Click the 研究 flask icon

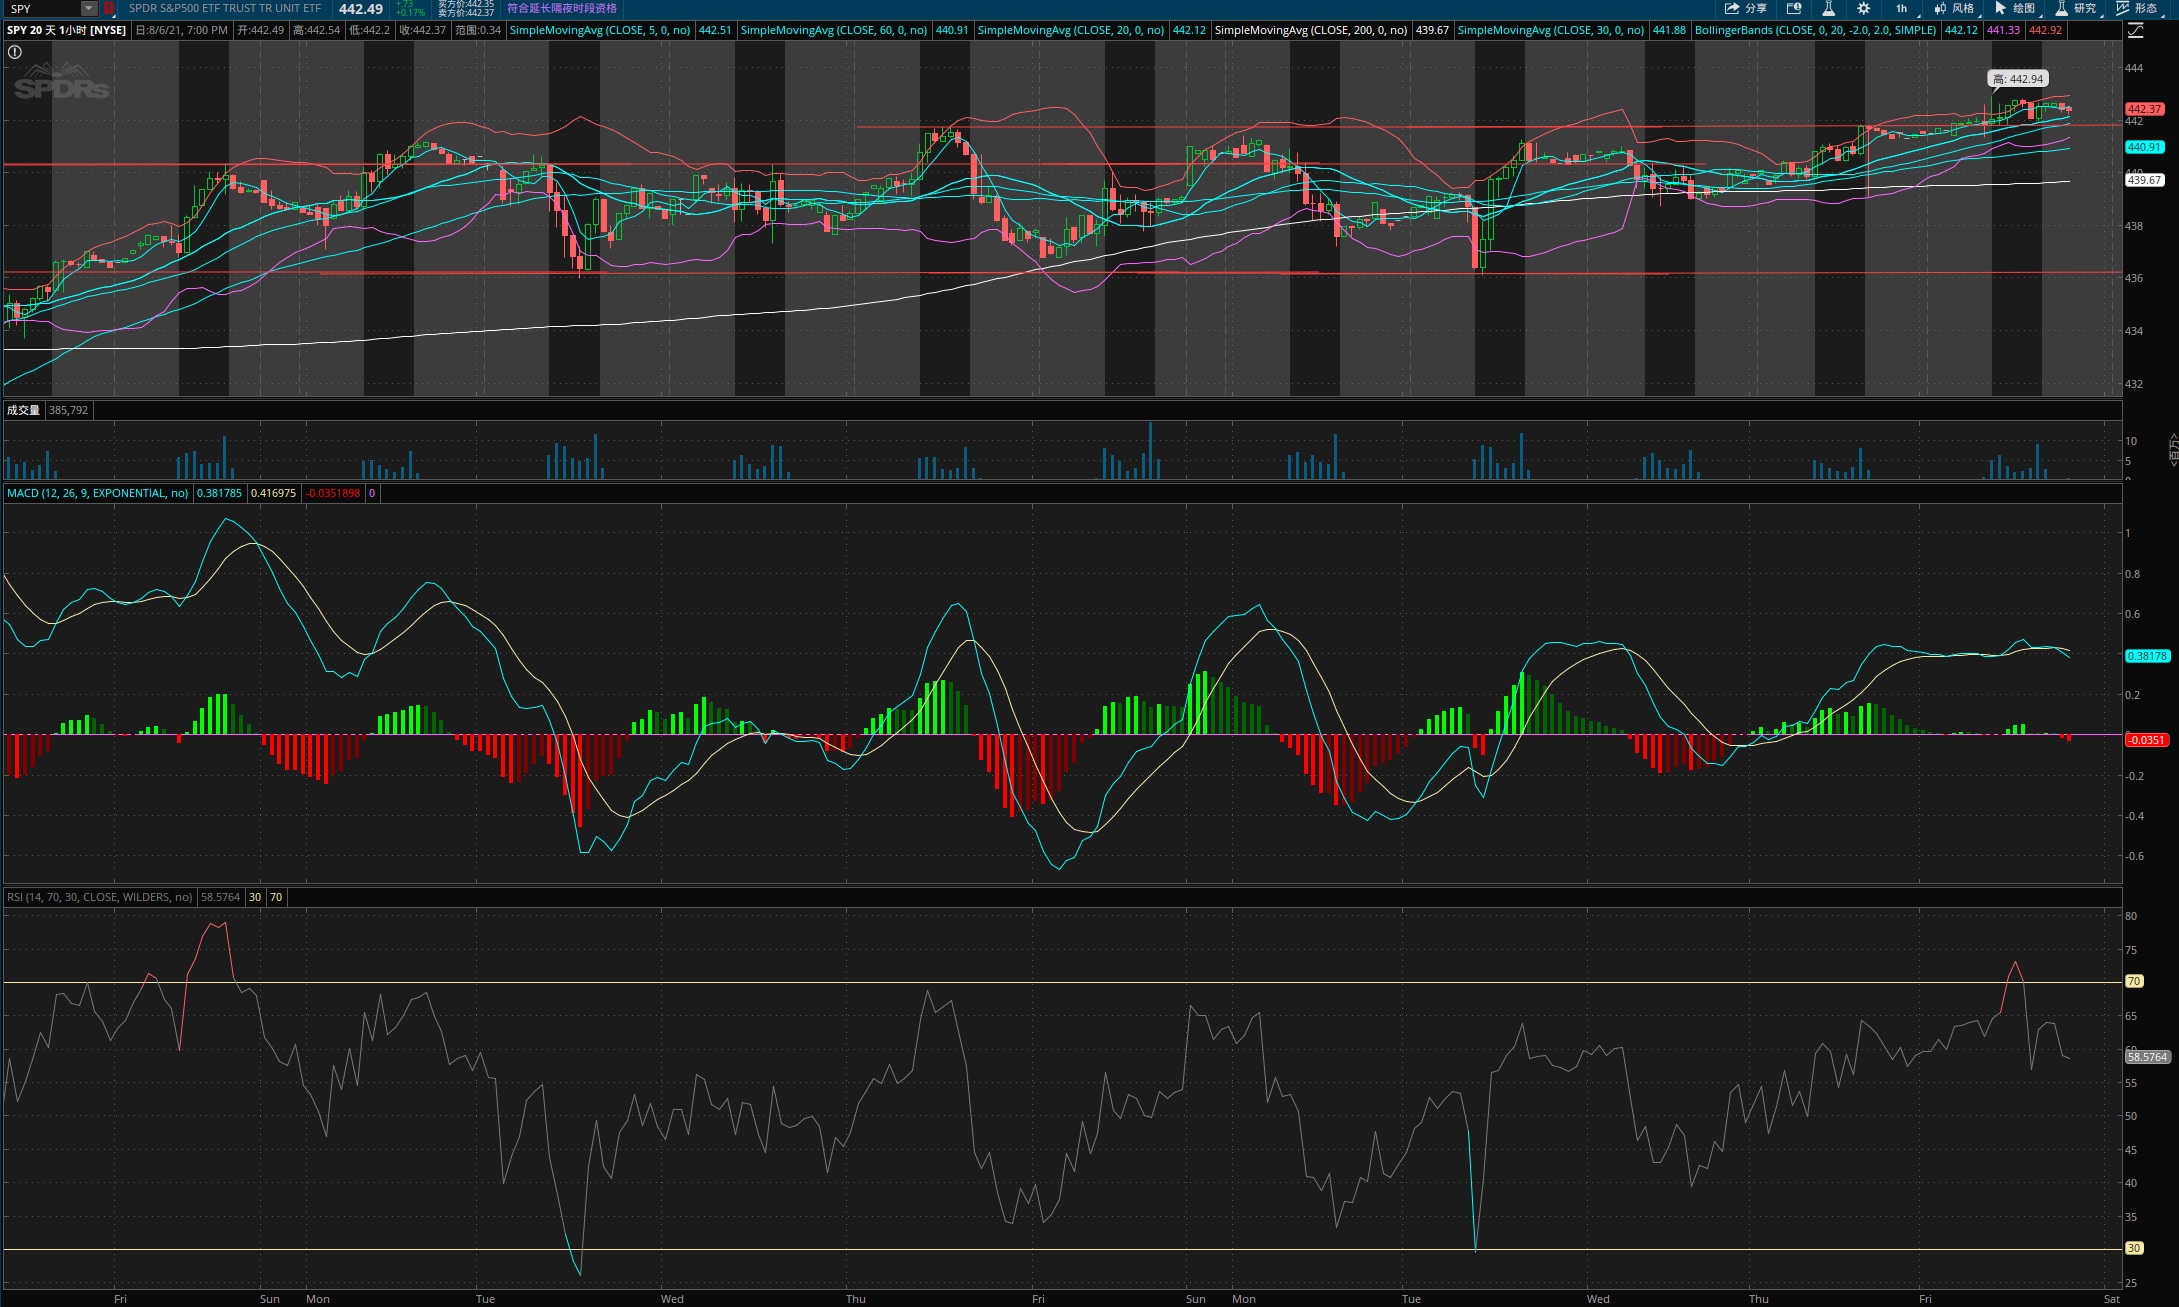pos(2061,8)
